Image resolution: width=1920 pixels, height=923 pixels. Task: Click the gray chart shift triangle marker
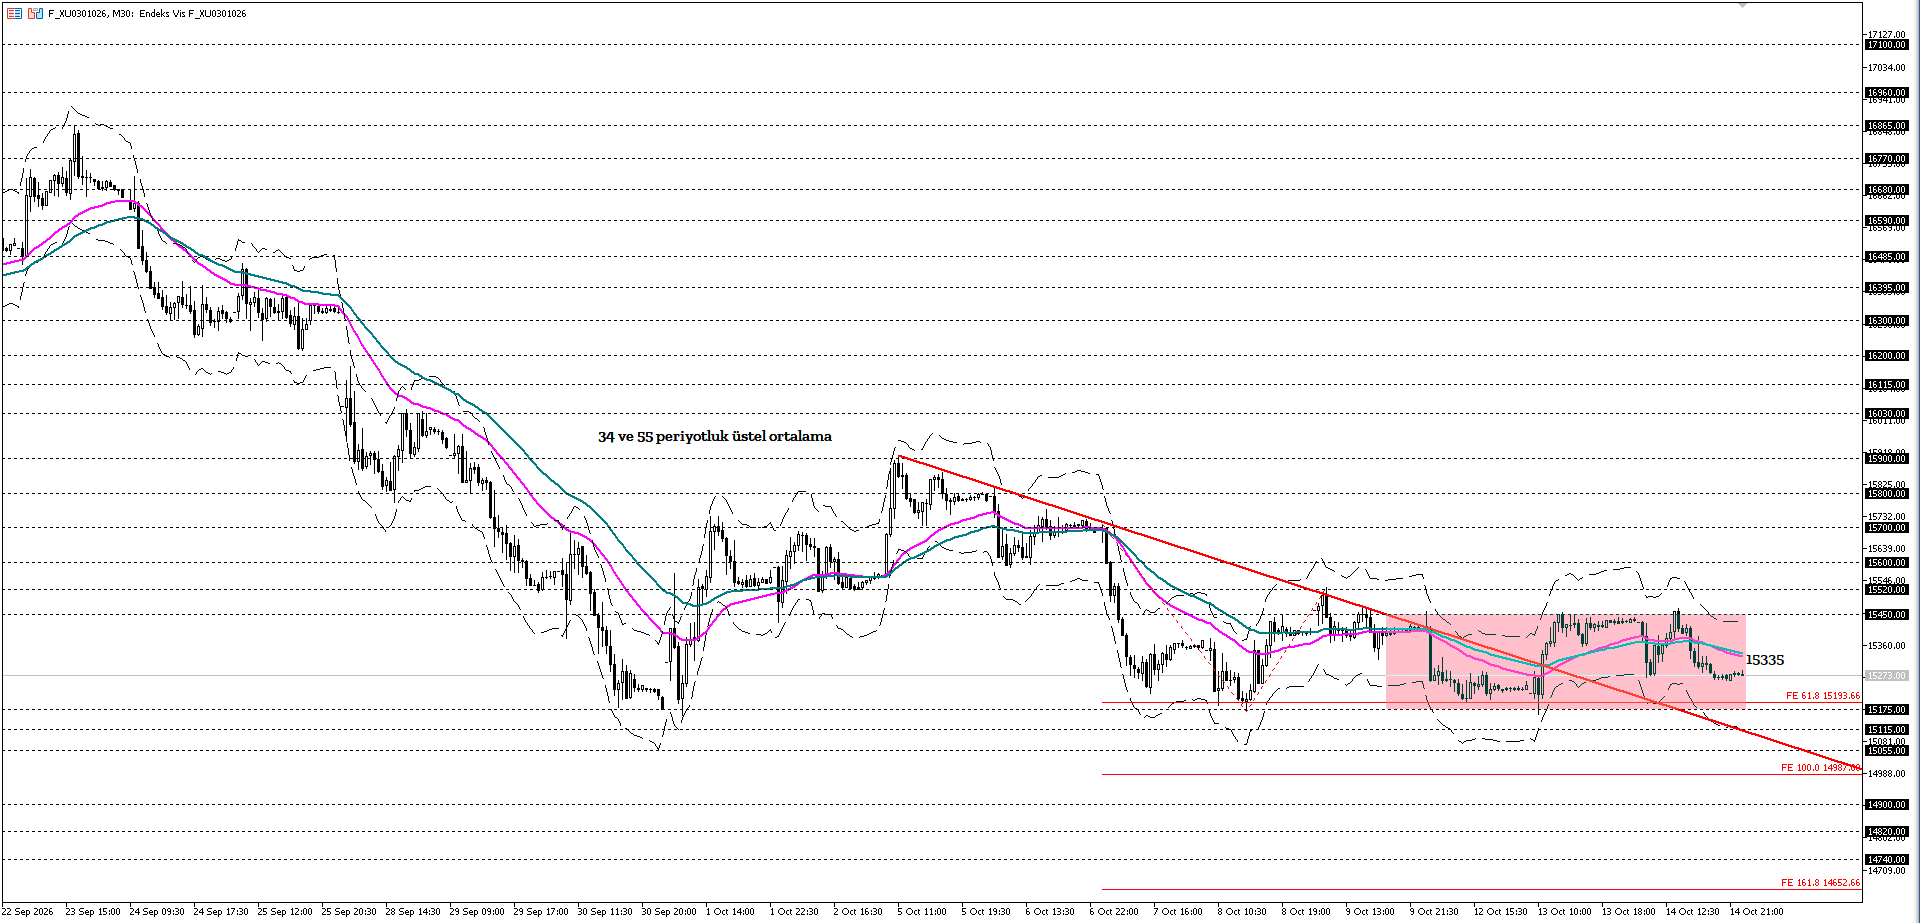pyautogui.click(x=1742, y=5)
